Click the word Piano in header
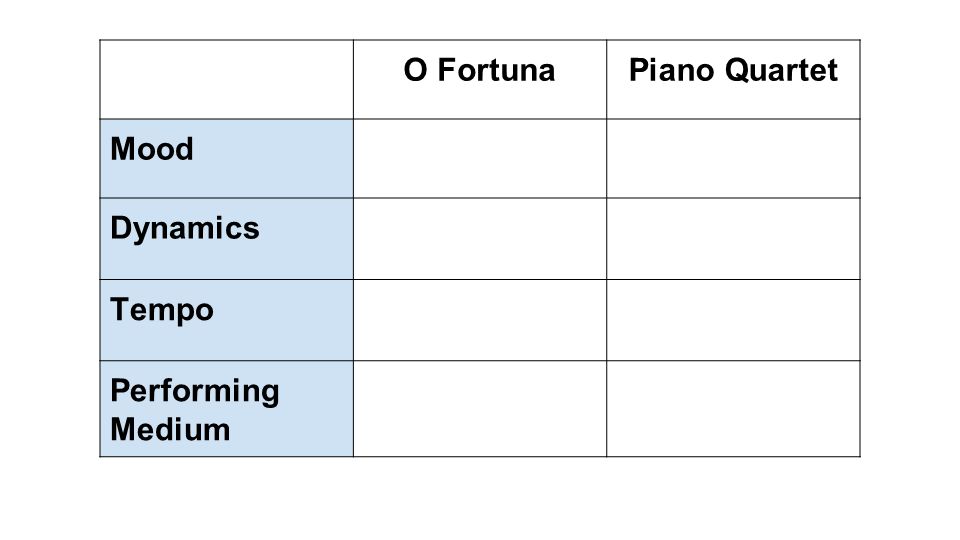The width and height of the screenshot is (960, 540). 672,70
